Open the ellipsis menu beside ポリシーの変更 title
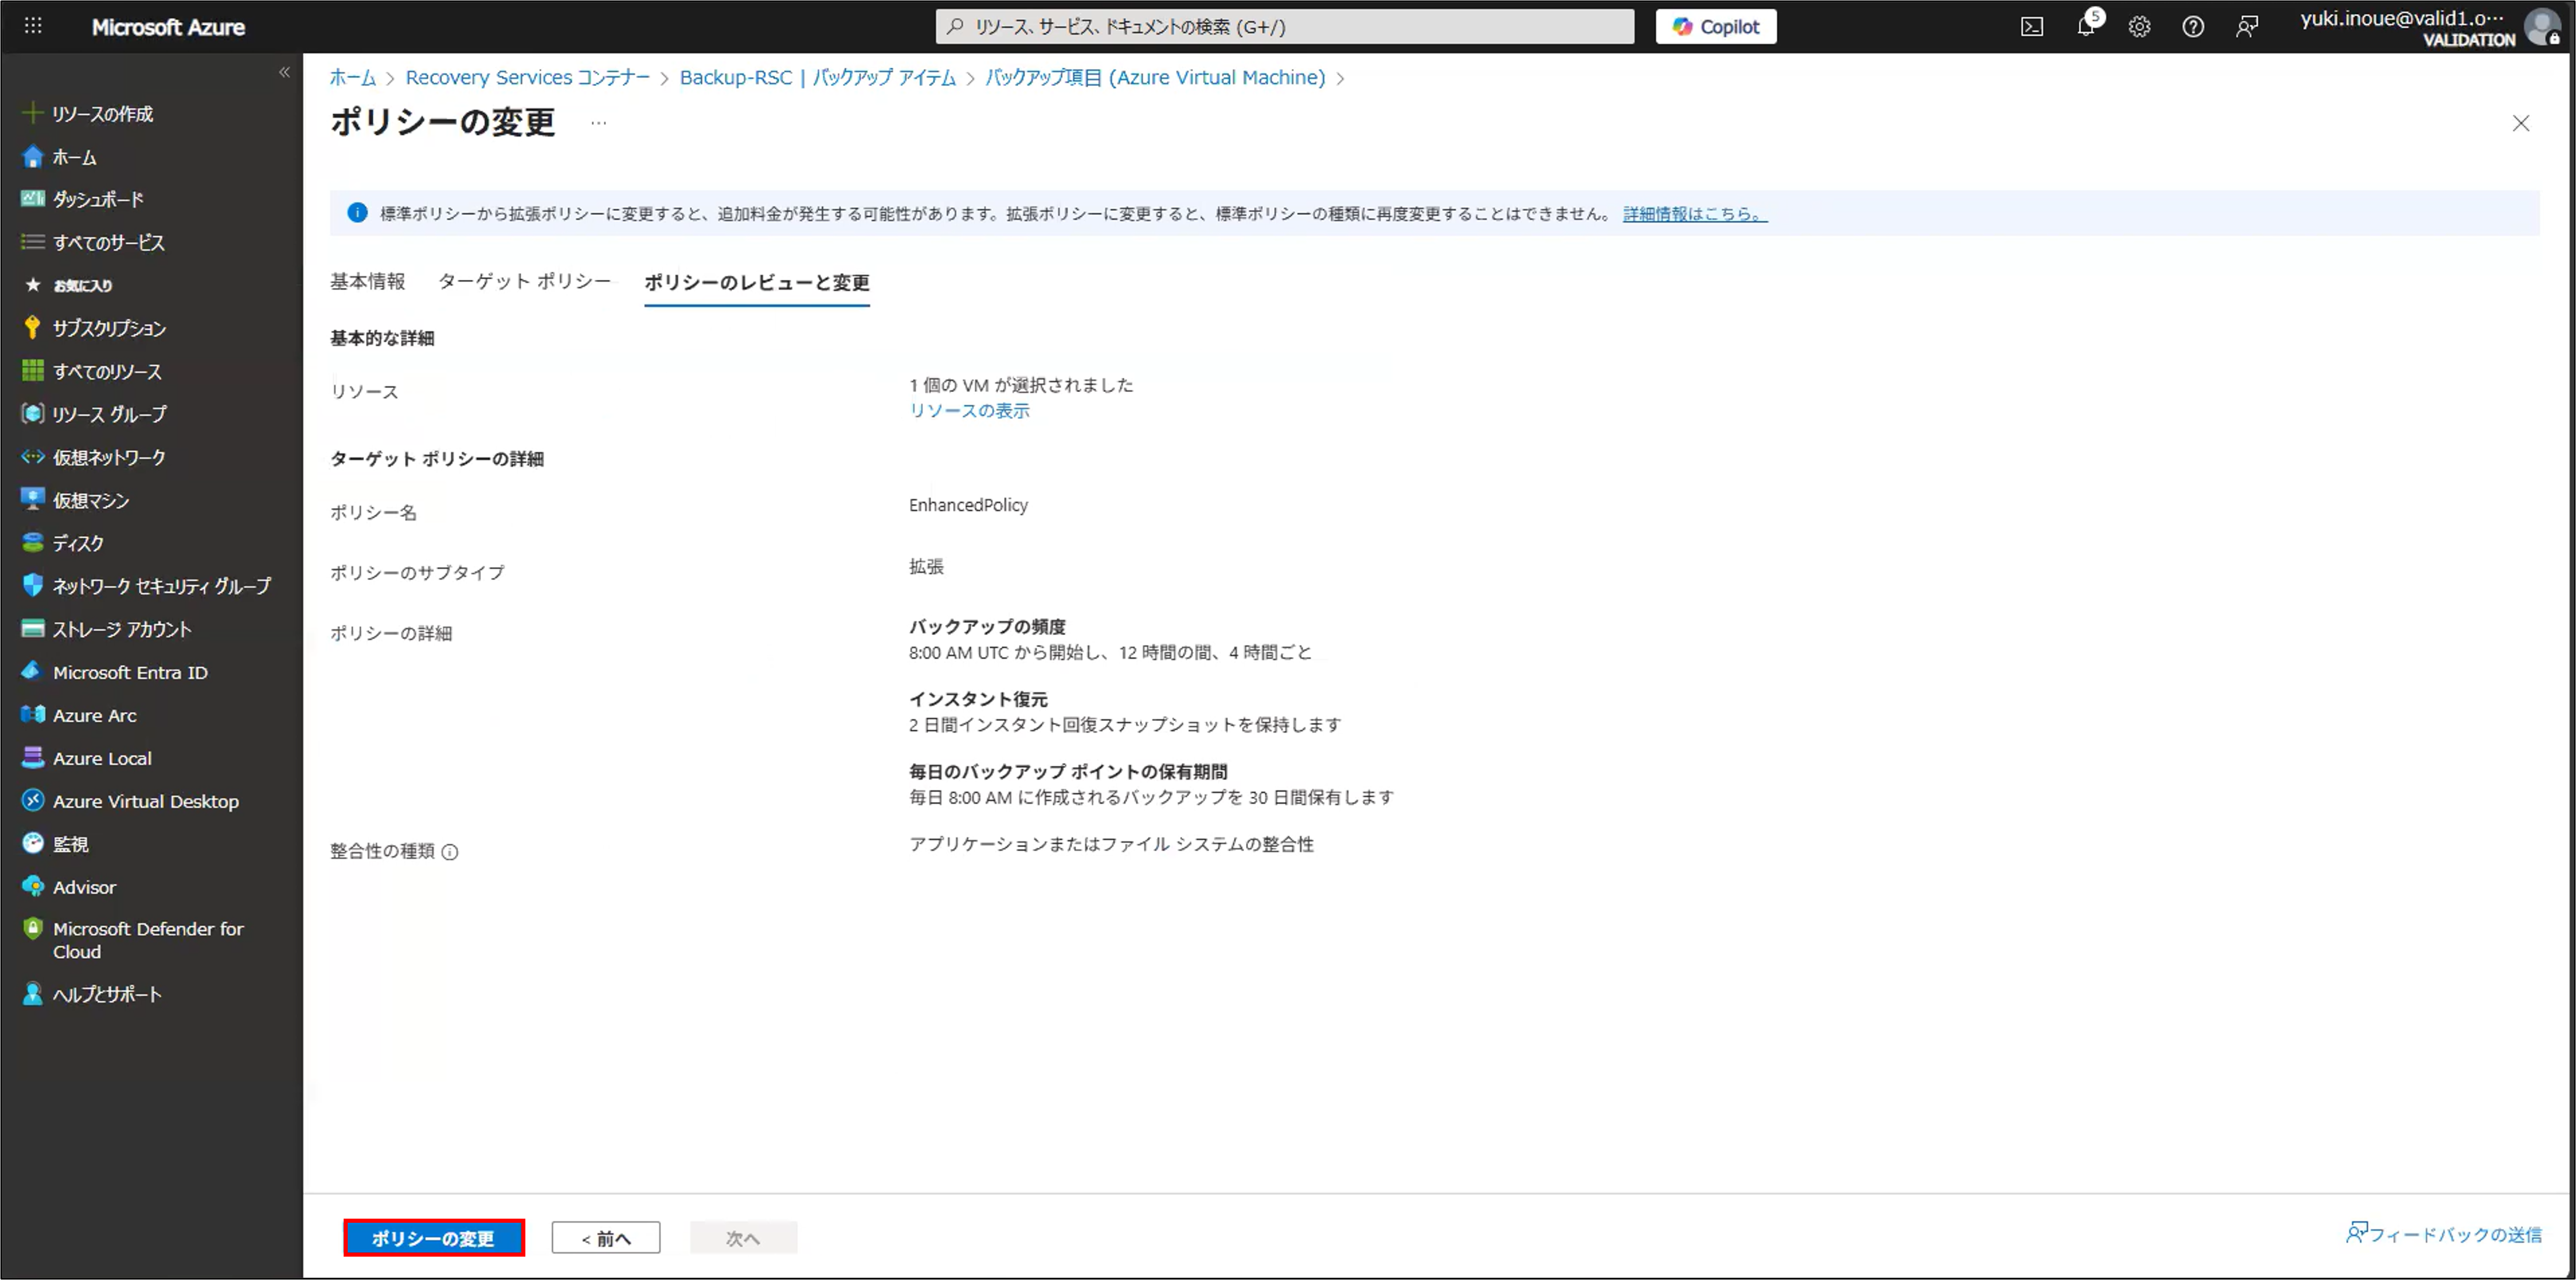This screenshot has width=2576, height=1280. tap(598, 123)
